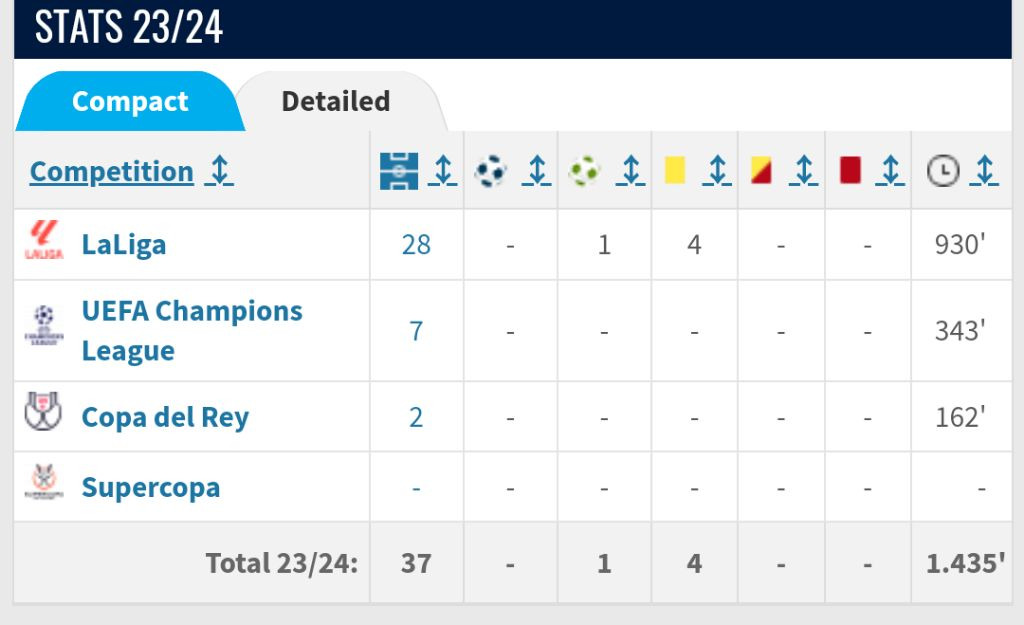
Task: Click the LaLiga logo icon
Action: click(44, 240)
